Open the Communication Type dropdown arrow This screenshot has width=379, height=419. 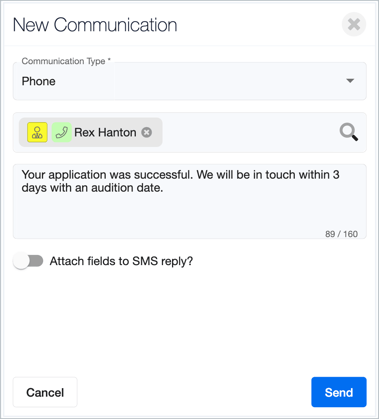click(350, 81)
